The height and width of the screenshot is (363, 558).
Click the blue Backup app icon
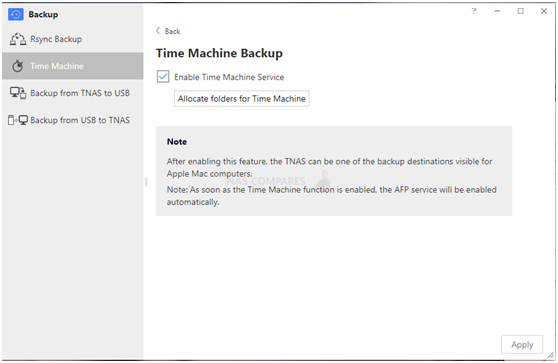pyautogui.click(x=16, y=14)
